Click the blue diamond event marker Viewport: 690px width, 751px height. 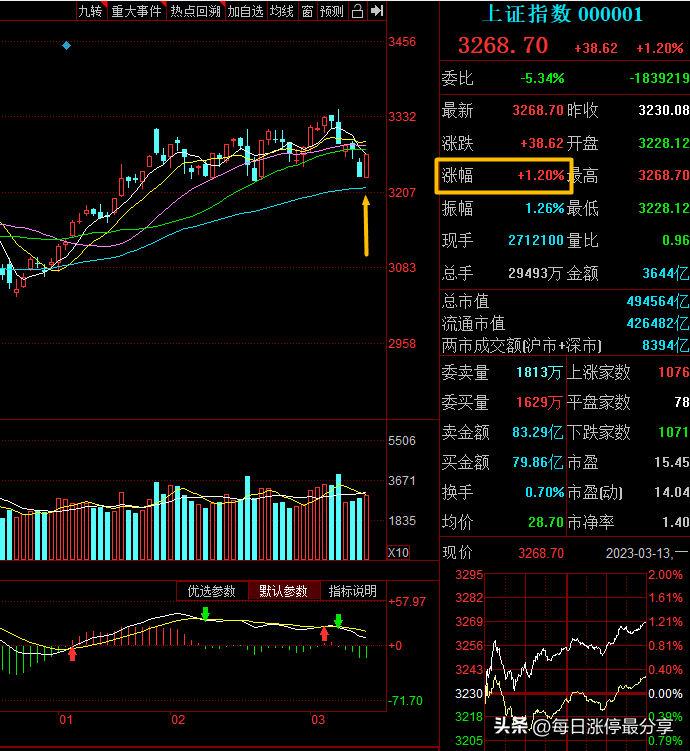(x=67, y=45)
